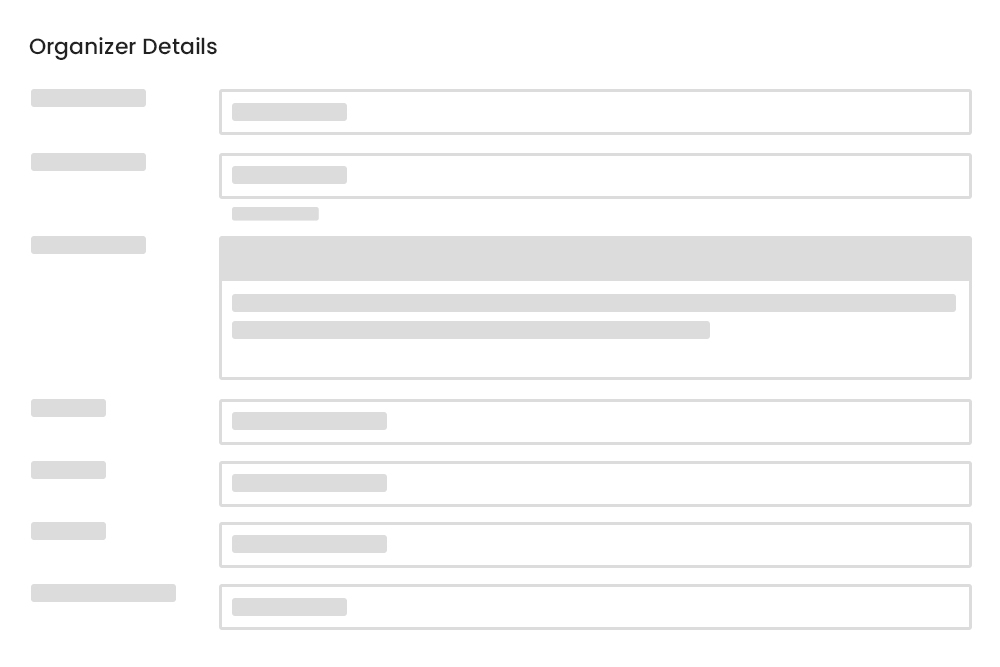
Task: Click the placeholder bar in the first field
Action: coord(289,111)
